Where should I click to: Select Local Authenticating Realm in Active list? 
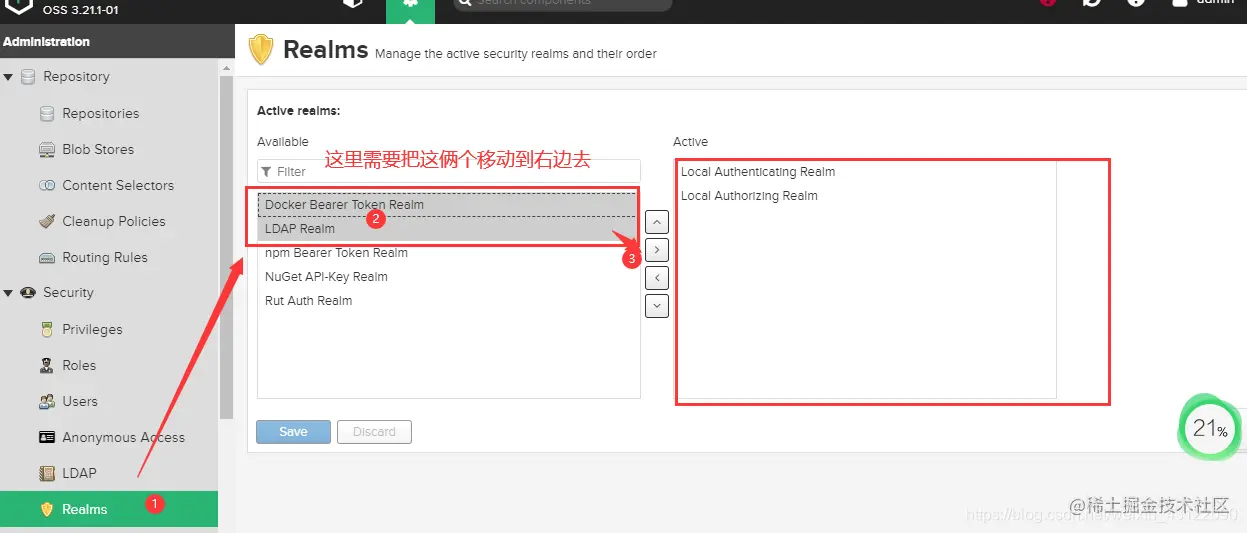865,172
